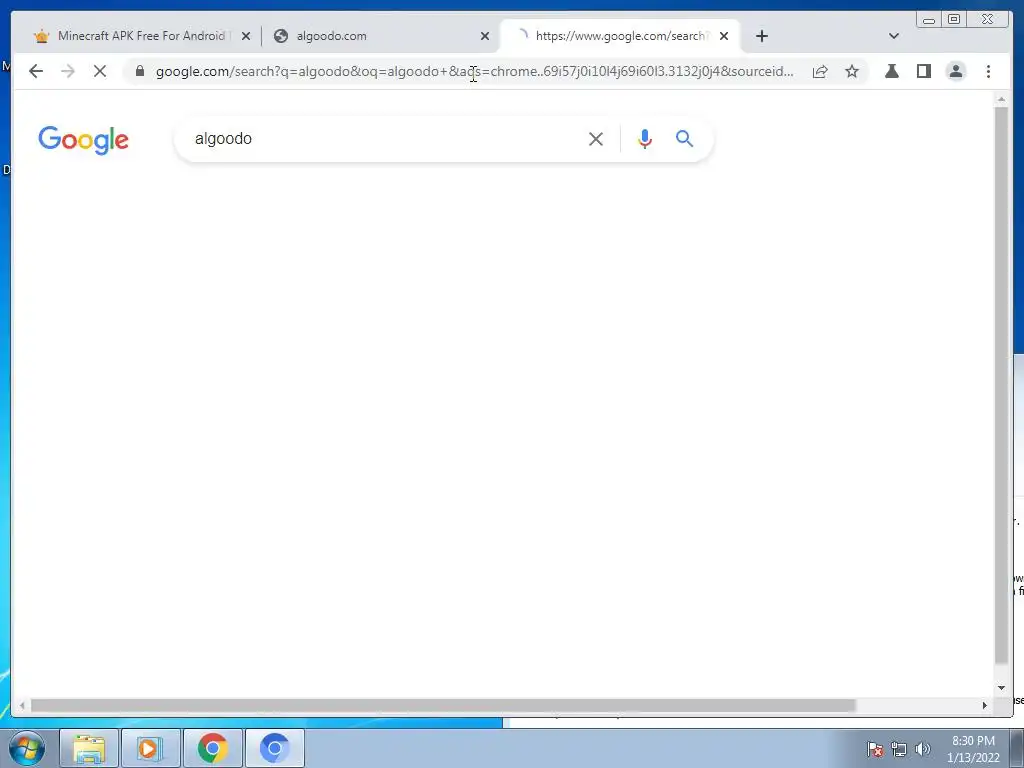Screen dimensions: 1024x768
Task: Open Windows Explorer from the taskbar
Action: tap(89, 748)
